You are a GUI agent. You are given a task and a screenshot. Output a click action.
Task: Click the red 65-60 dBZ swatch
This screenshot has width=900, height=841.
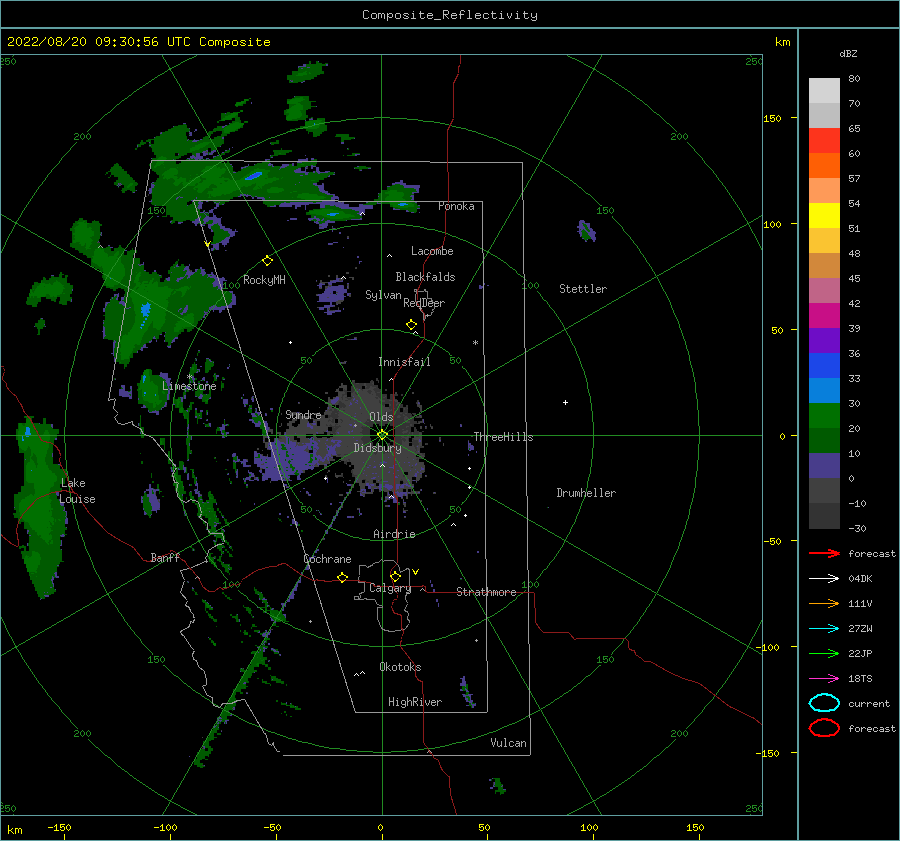pyautogui.click(x=824, y=140)
